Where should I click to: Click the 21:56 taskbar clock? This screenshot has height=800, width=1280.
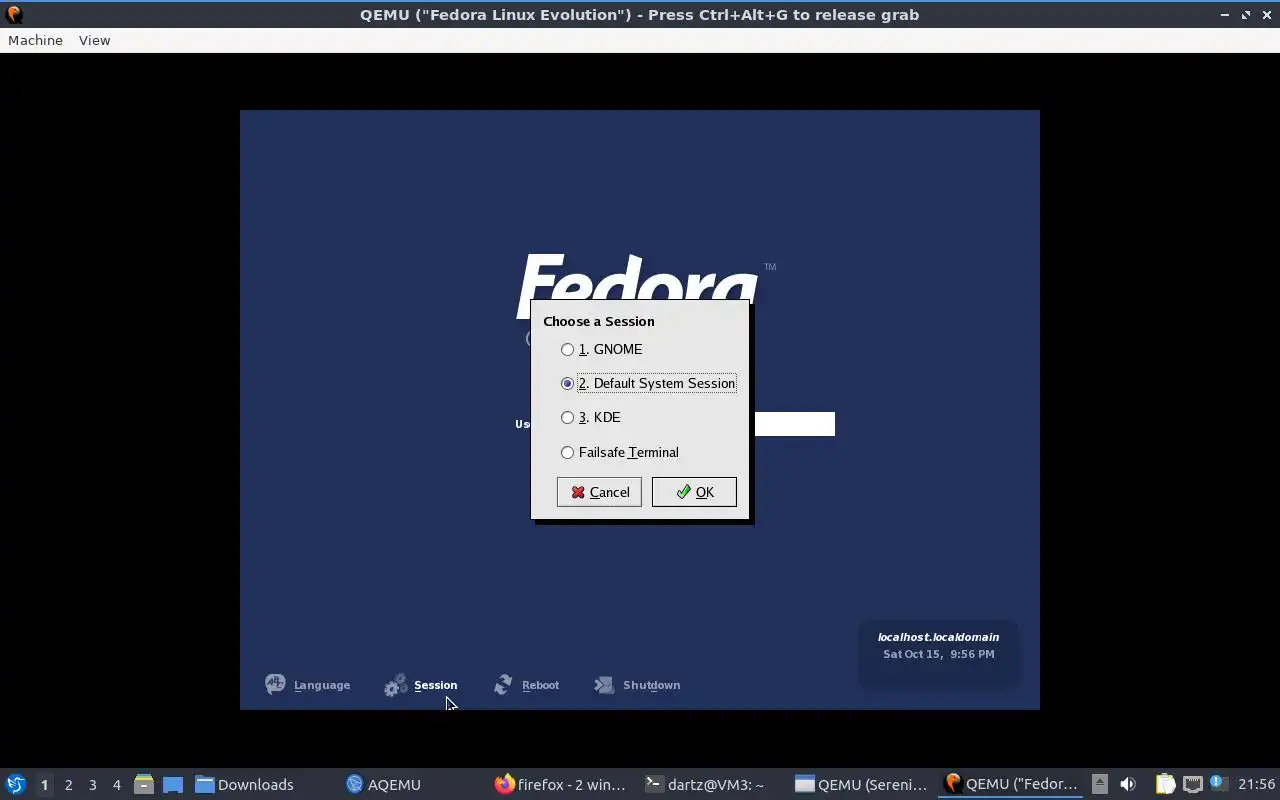tap(1256, 785)
